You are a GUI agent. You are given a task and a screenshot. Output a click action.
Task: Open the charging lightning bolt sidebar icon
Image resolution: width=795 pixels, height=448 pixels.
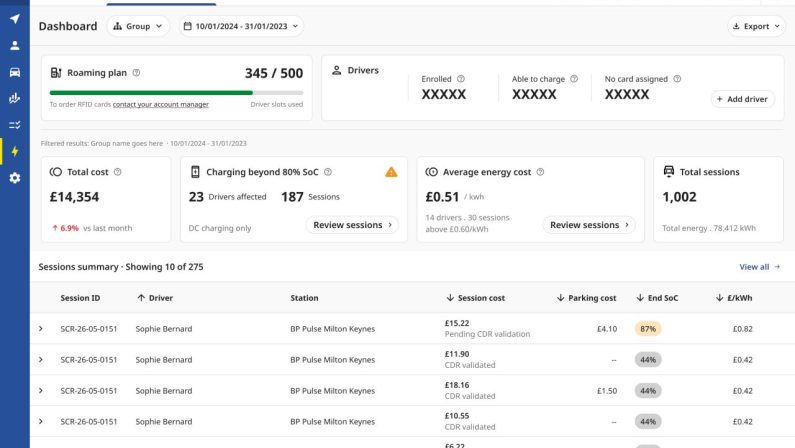[x=15, y=151]
